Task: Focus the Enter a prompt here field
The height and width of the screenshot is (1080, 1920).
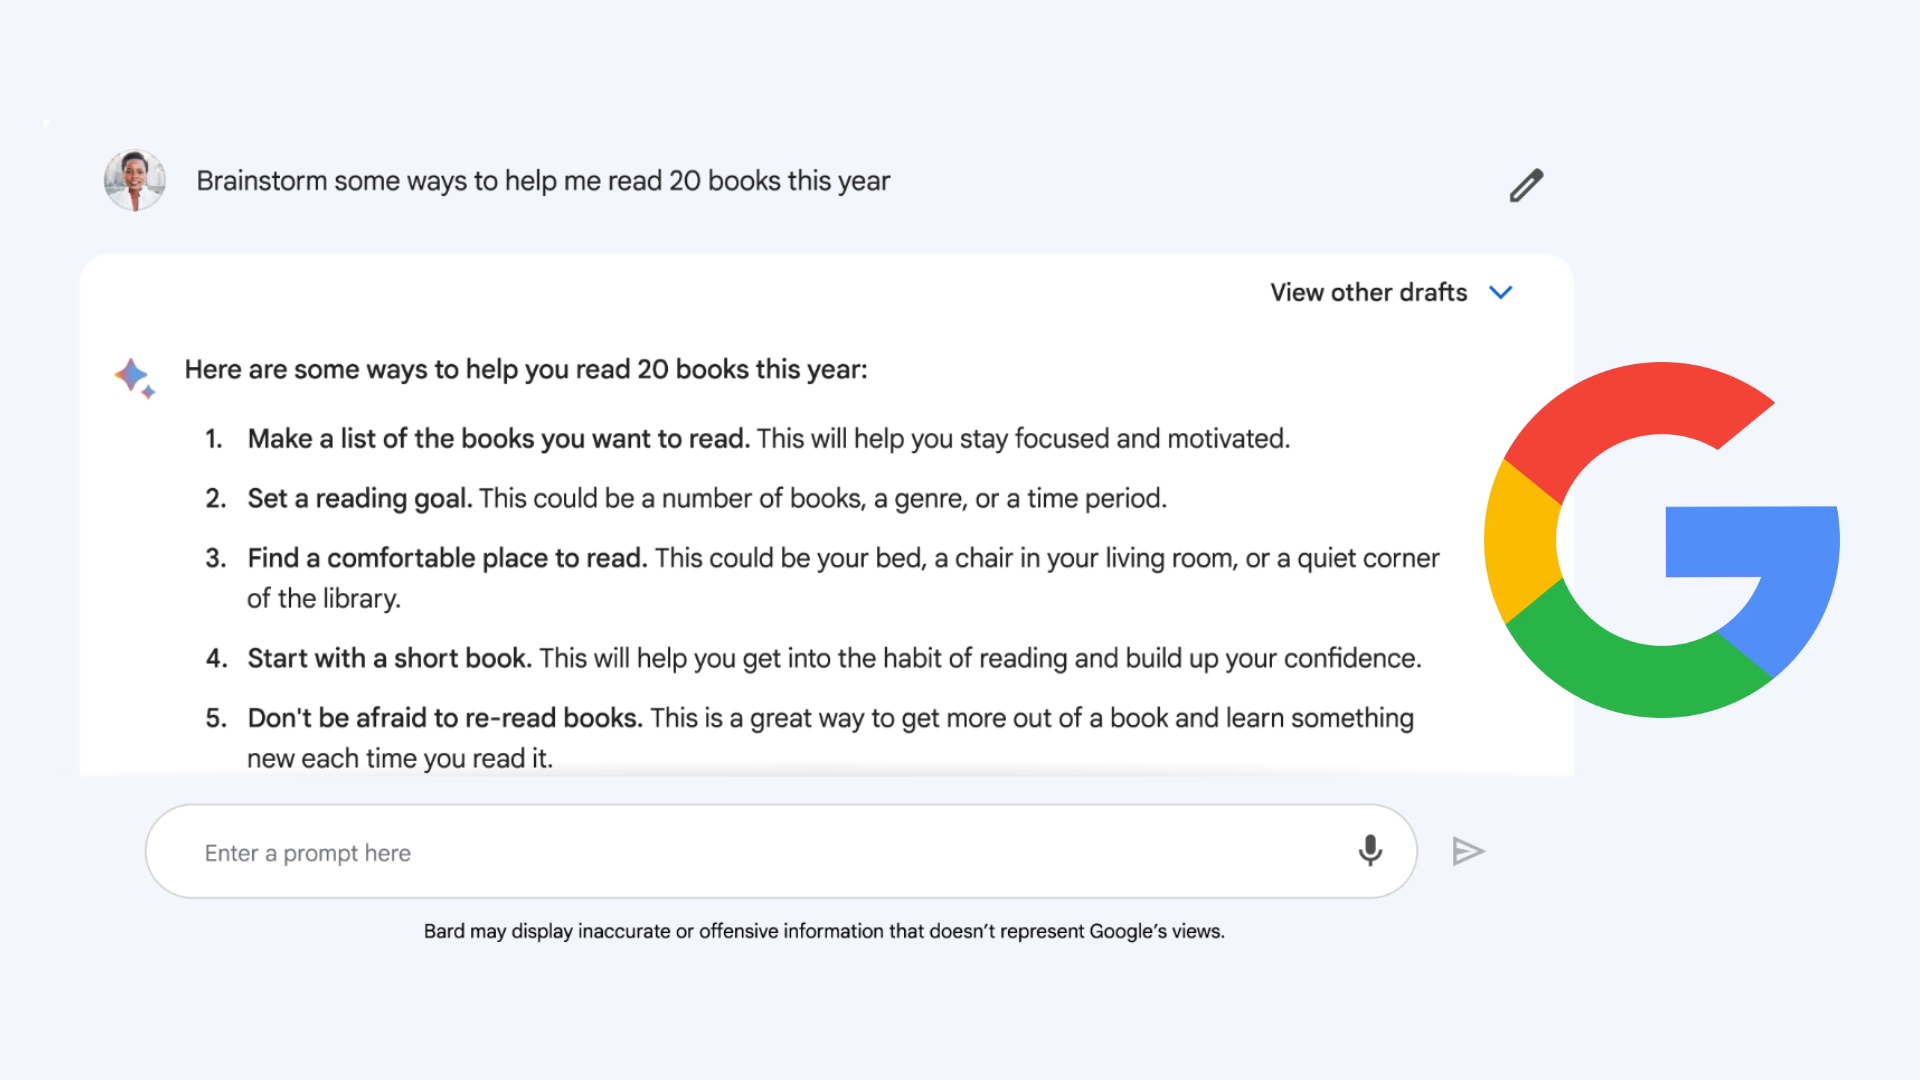Action: 781,851
